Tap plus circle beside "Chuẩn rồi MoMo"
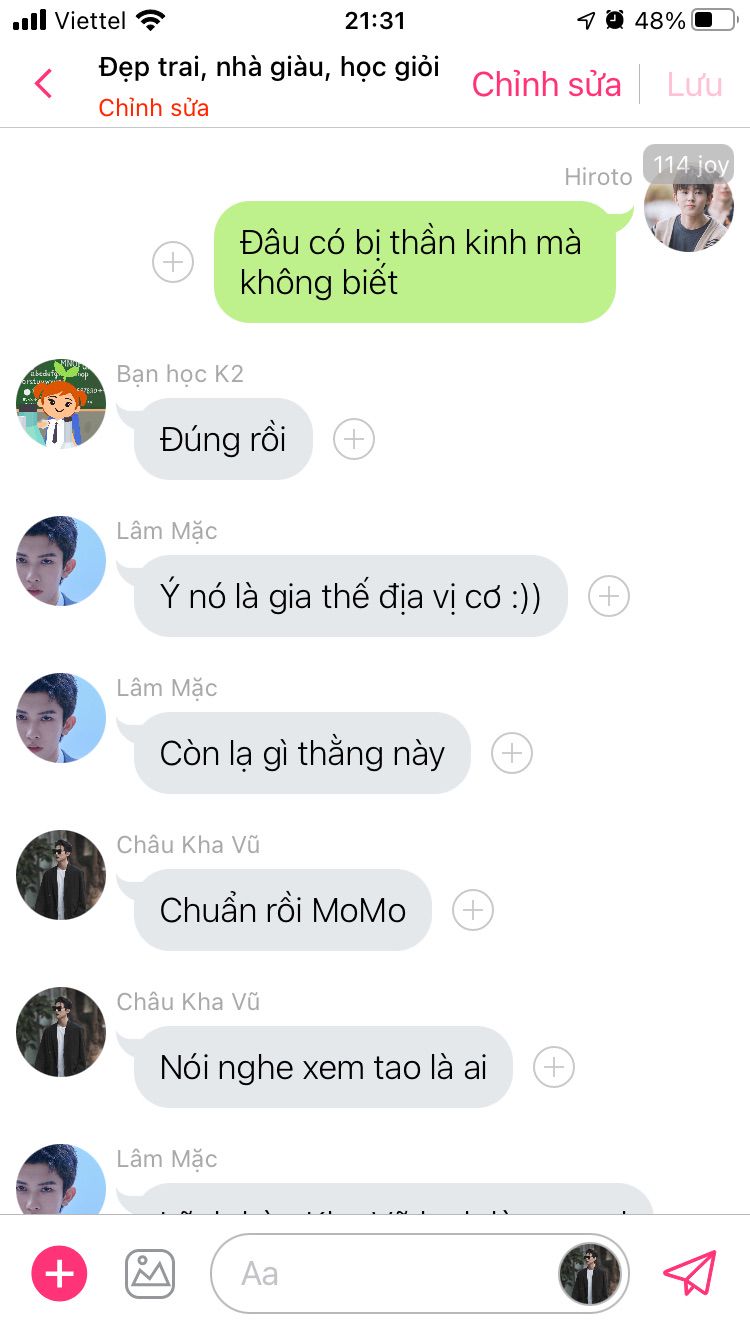This screenshot has height=1334, width=750. pyautogui.click(x=473, y=910)
